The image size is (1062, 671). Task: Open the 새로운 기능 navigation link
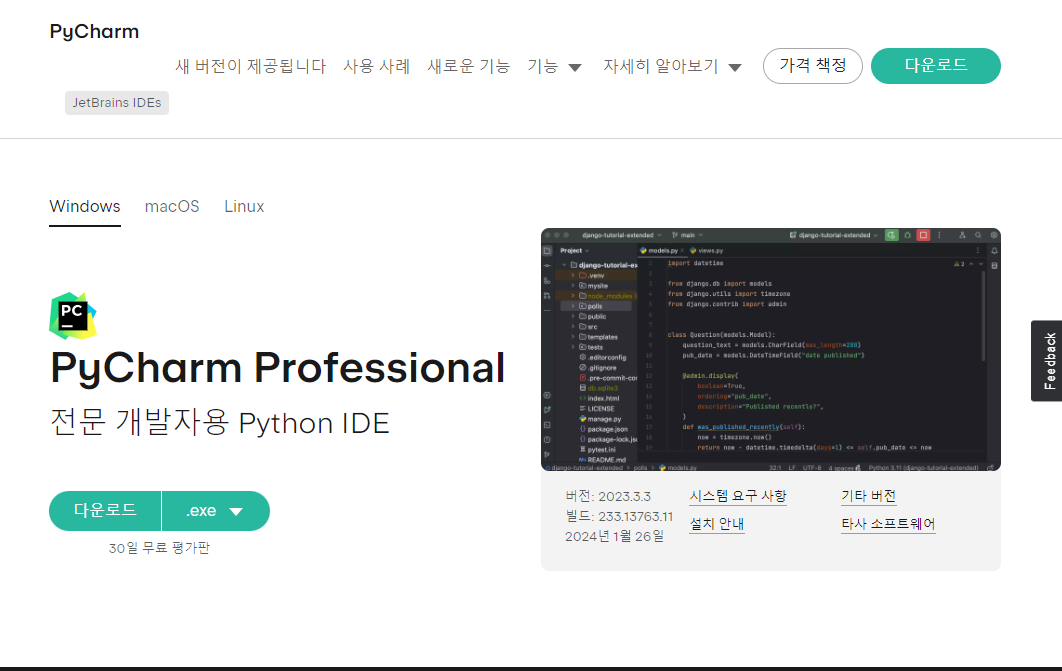(x=468, y=66)
